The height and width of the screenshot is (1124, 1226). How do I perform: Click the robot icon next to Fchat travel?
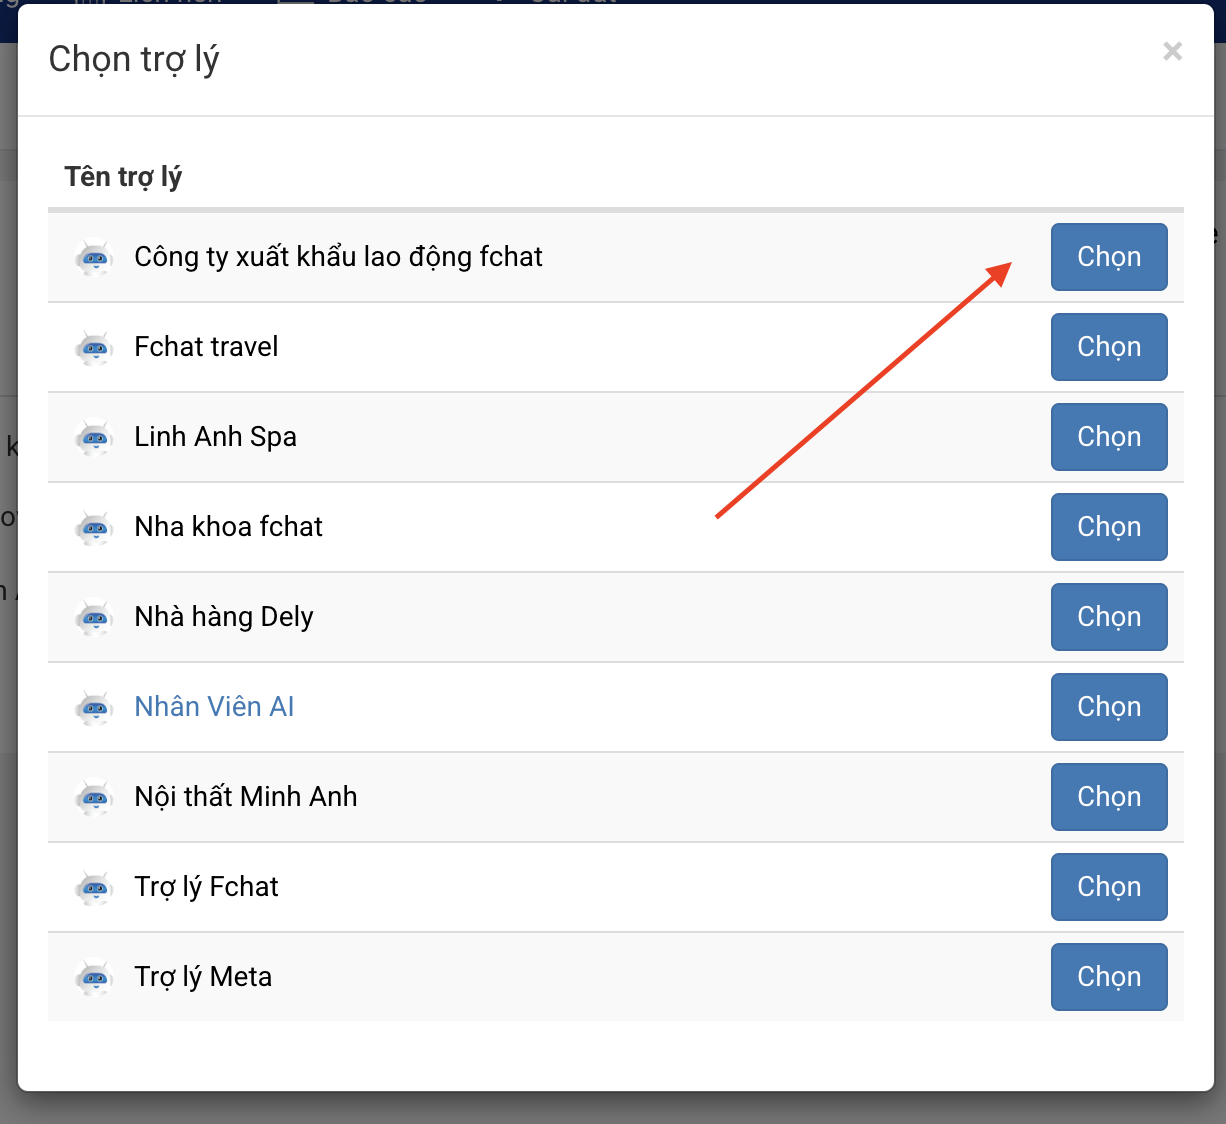click(x=95, y=348)
